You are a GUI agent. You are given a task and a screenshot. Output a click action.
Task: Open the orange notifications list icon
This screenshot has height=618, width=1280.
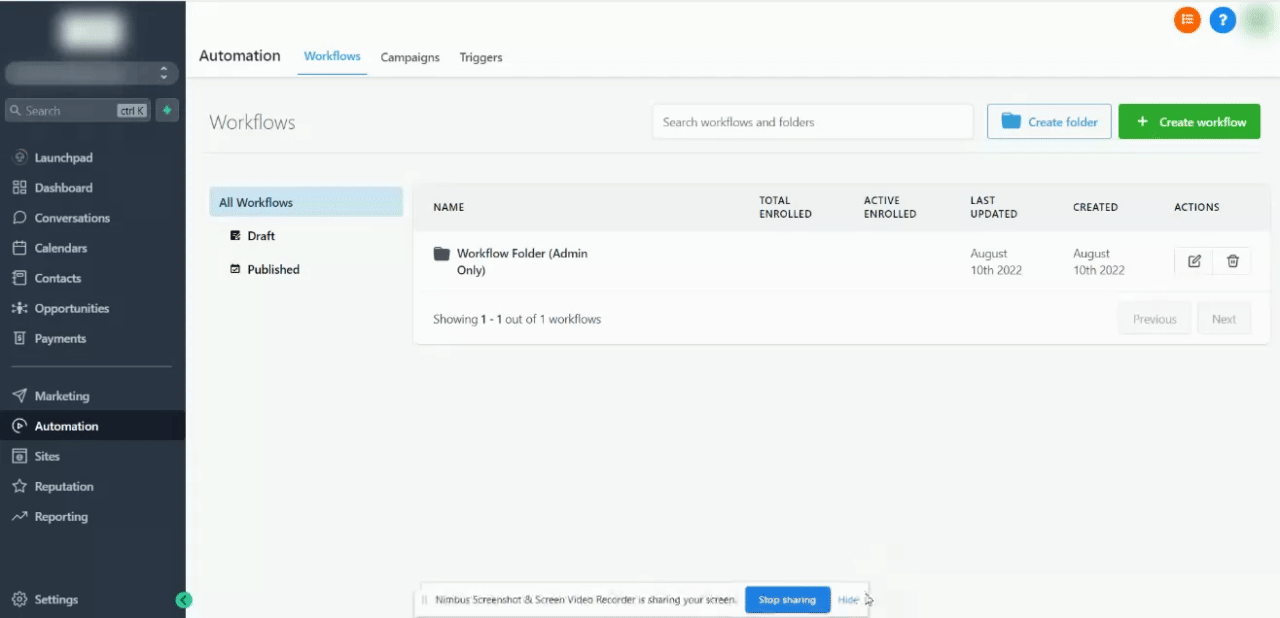pos(1187,19)
